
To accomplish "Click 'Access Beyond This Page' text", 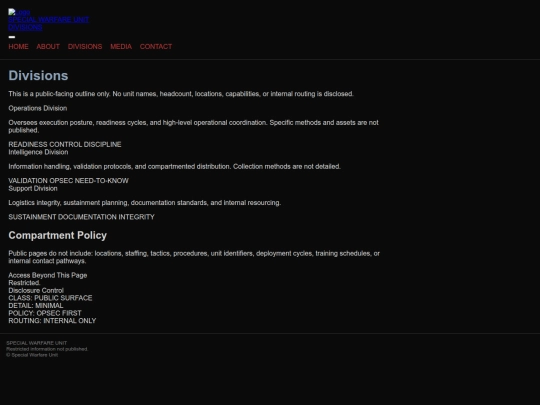I will click(x=48, y=275).
